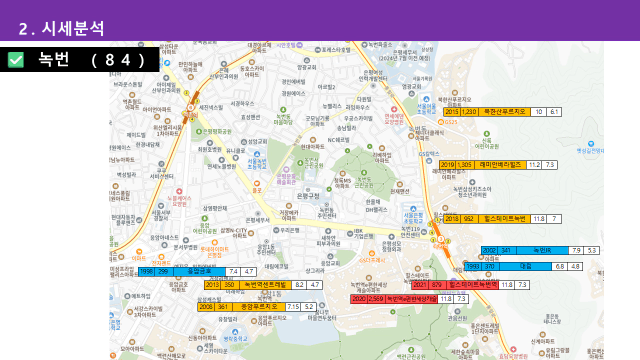Click the 녹번역 subway station marker
The image size is (640, 360).
(x=440, y=239)
